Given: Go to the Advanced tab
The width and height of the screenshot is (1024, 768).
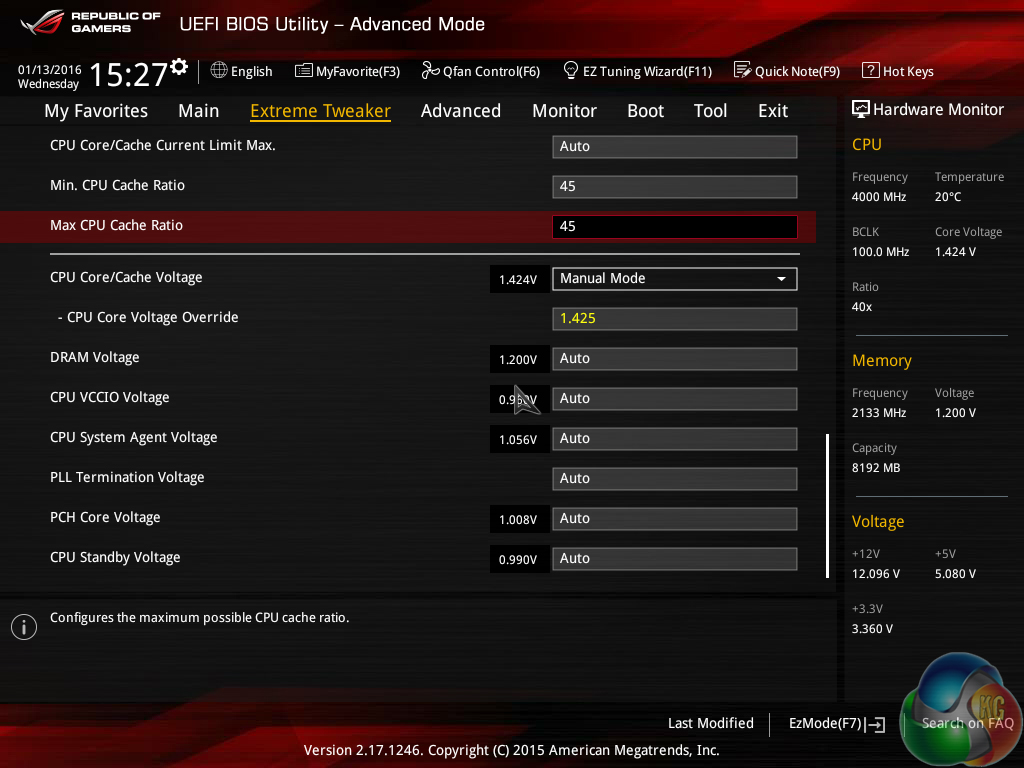Looking at the screenshot, I should (461, 111).
